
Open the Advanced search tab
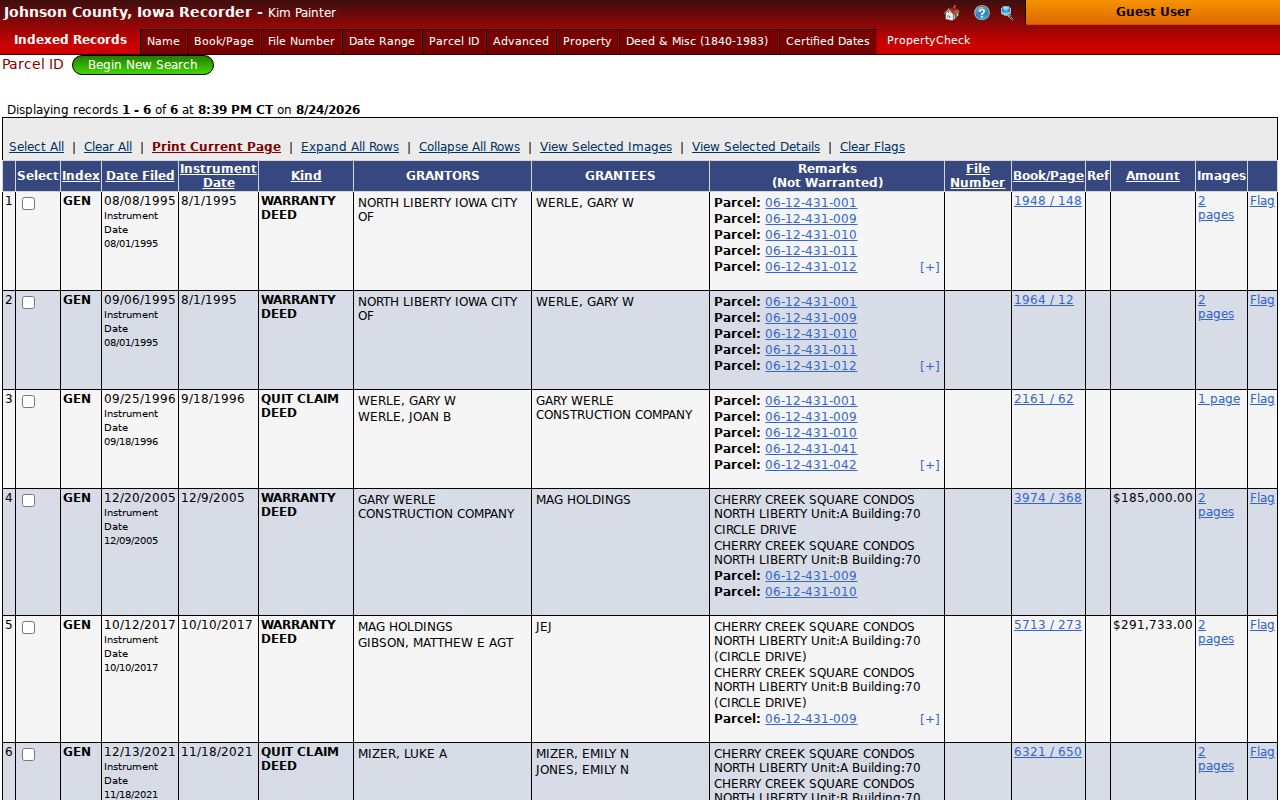point(521,41)
